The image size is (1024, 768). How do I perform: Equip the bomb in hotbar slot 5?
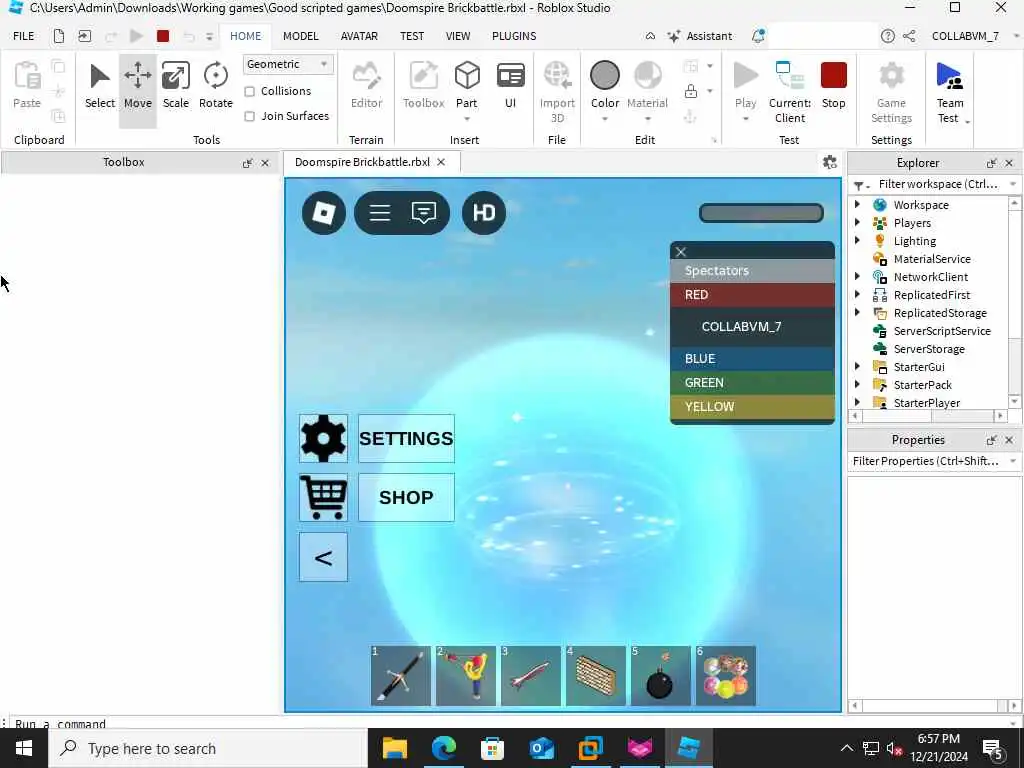[660, 676]
